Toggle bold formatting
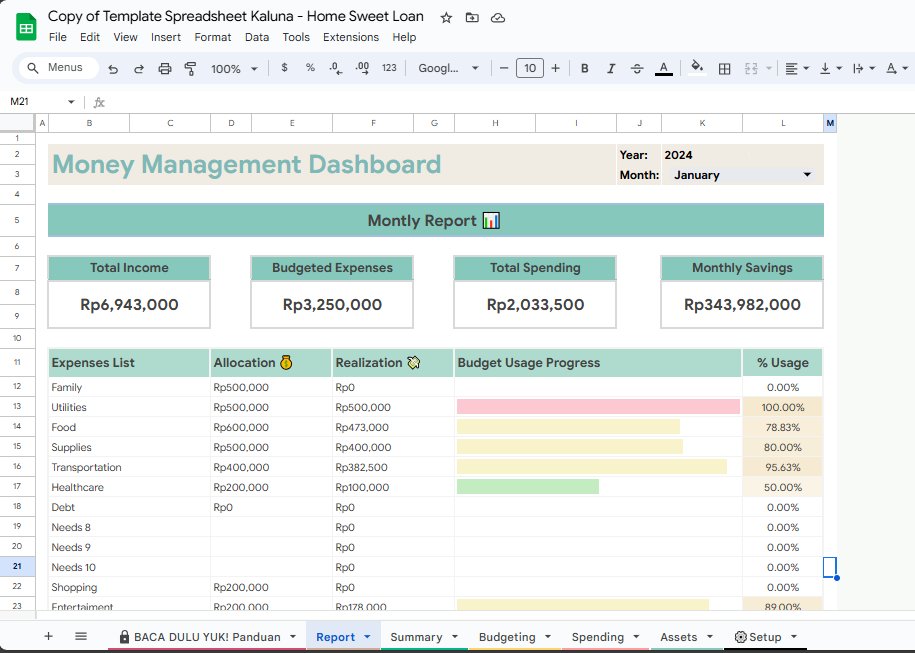Viewport: 915px width, 653px height. pyautogui.click(x=584, y=68)
